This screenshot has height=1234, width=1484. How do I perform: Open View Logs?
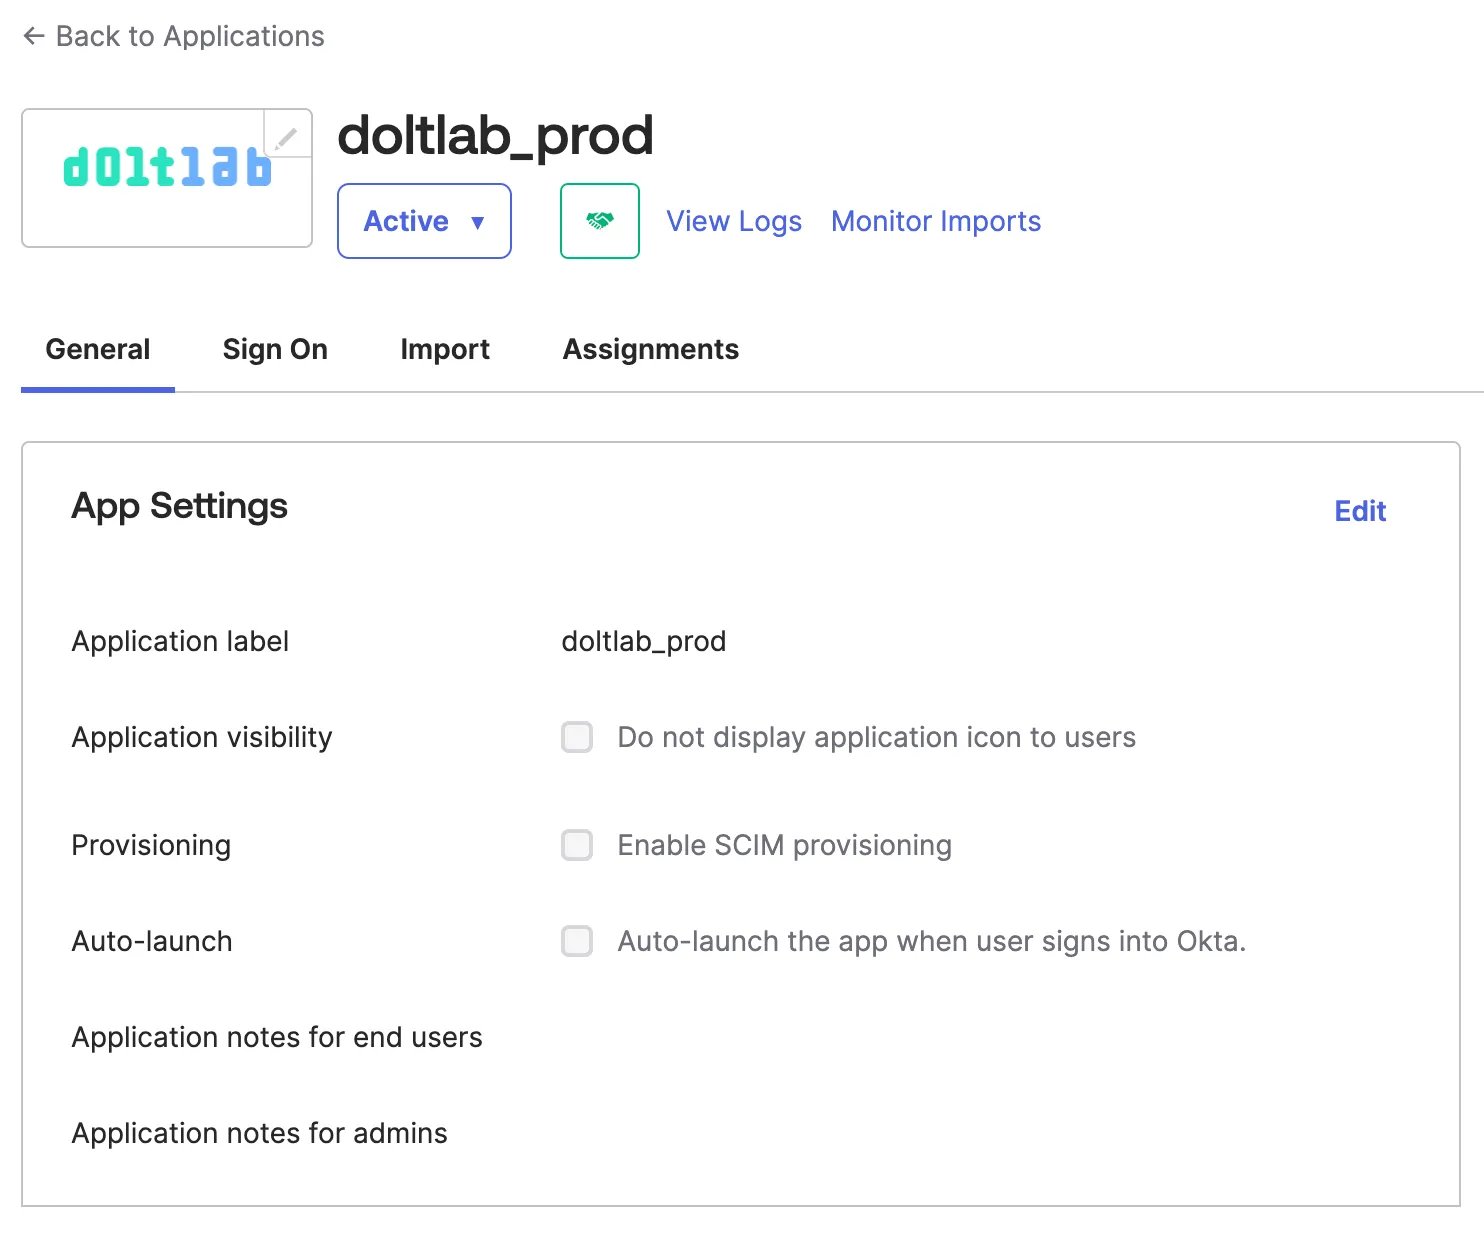tap(734, 221)
